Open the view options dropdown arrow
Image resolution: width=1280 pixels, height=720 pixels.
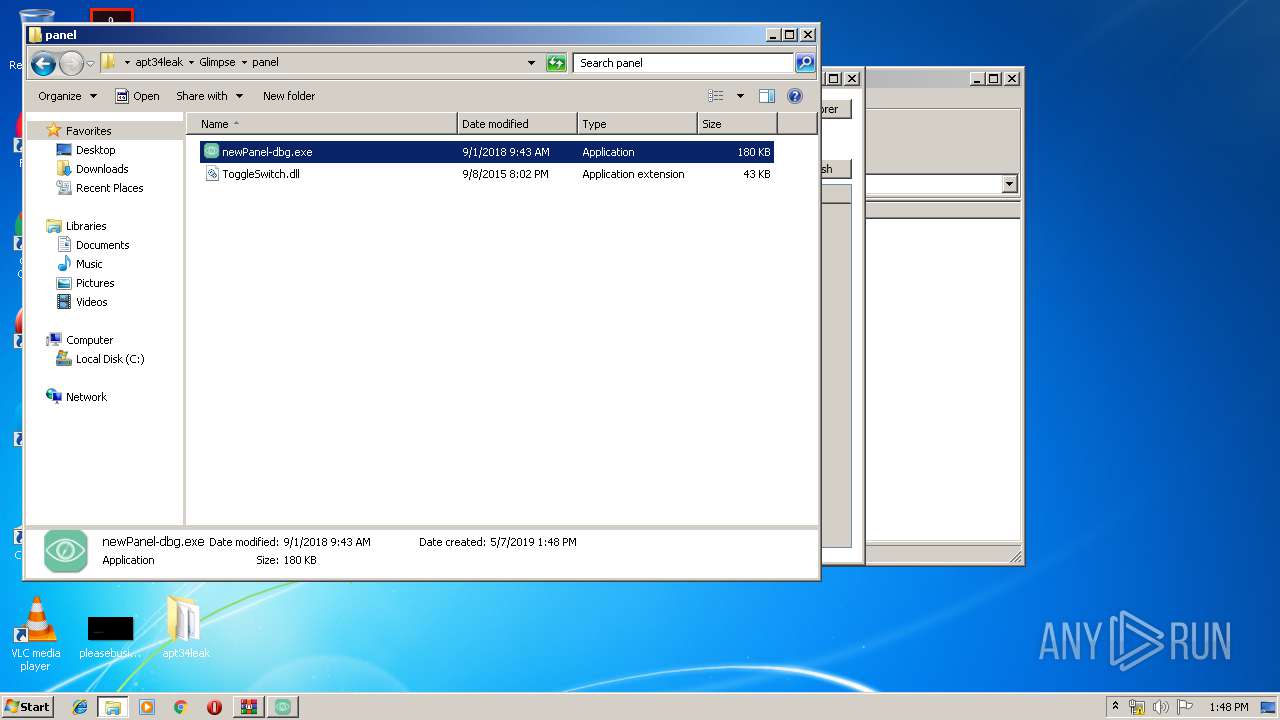pyautogui.click(x=740, y=96)
